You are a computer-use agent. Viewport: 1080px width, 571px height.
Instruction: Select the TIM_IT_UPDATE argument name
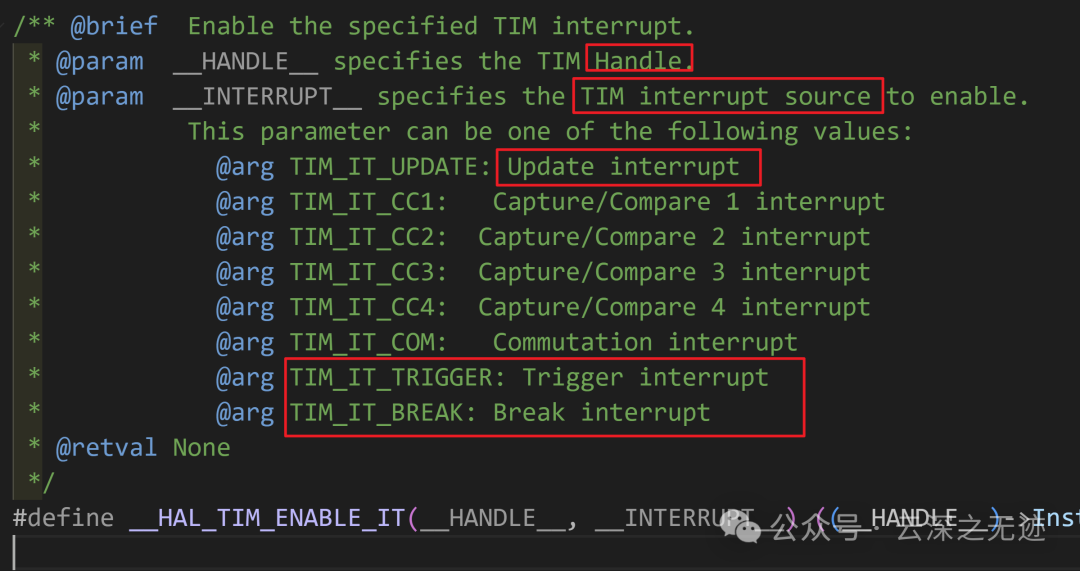pyautogui.click(x=390, y=167)
